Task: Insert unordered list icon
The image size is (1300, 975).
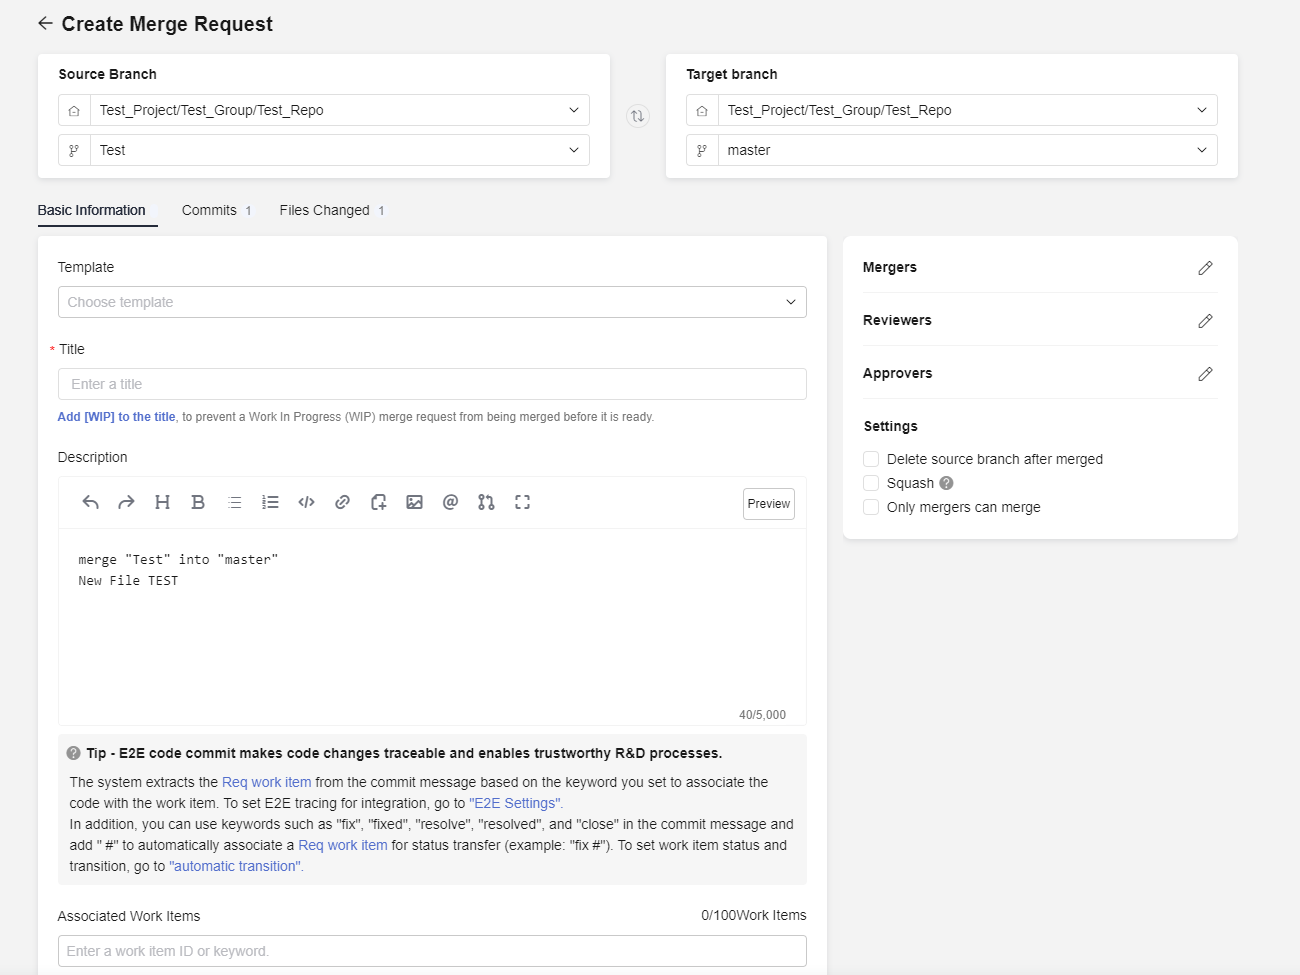Action: (x=234, y=502)
